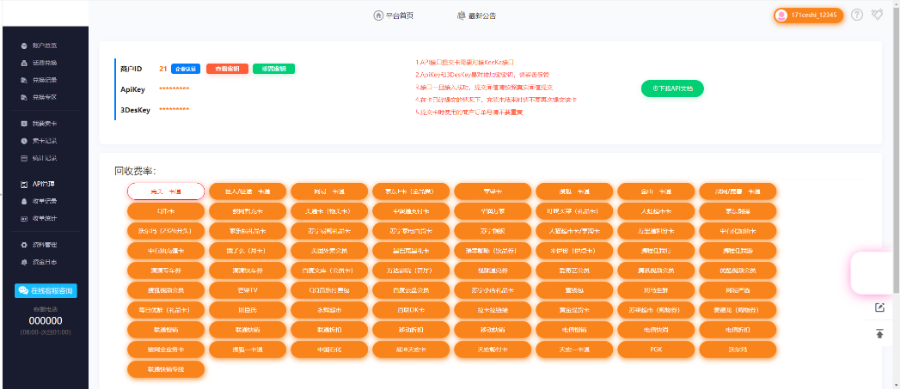Click the masked 3DesKey value
This screenshot has height=389, width=900.
(174, 110)
